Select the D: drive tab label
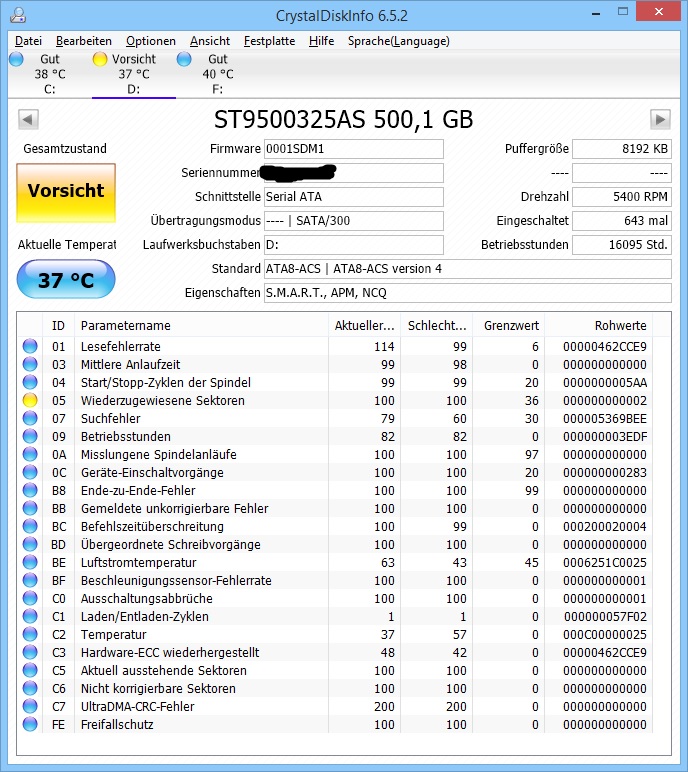This screenshot has width=688, height=772. 133,89
